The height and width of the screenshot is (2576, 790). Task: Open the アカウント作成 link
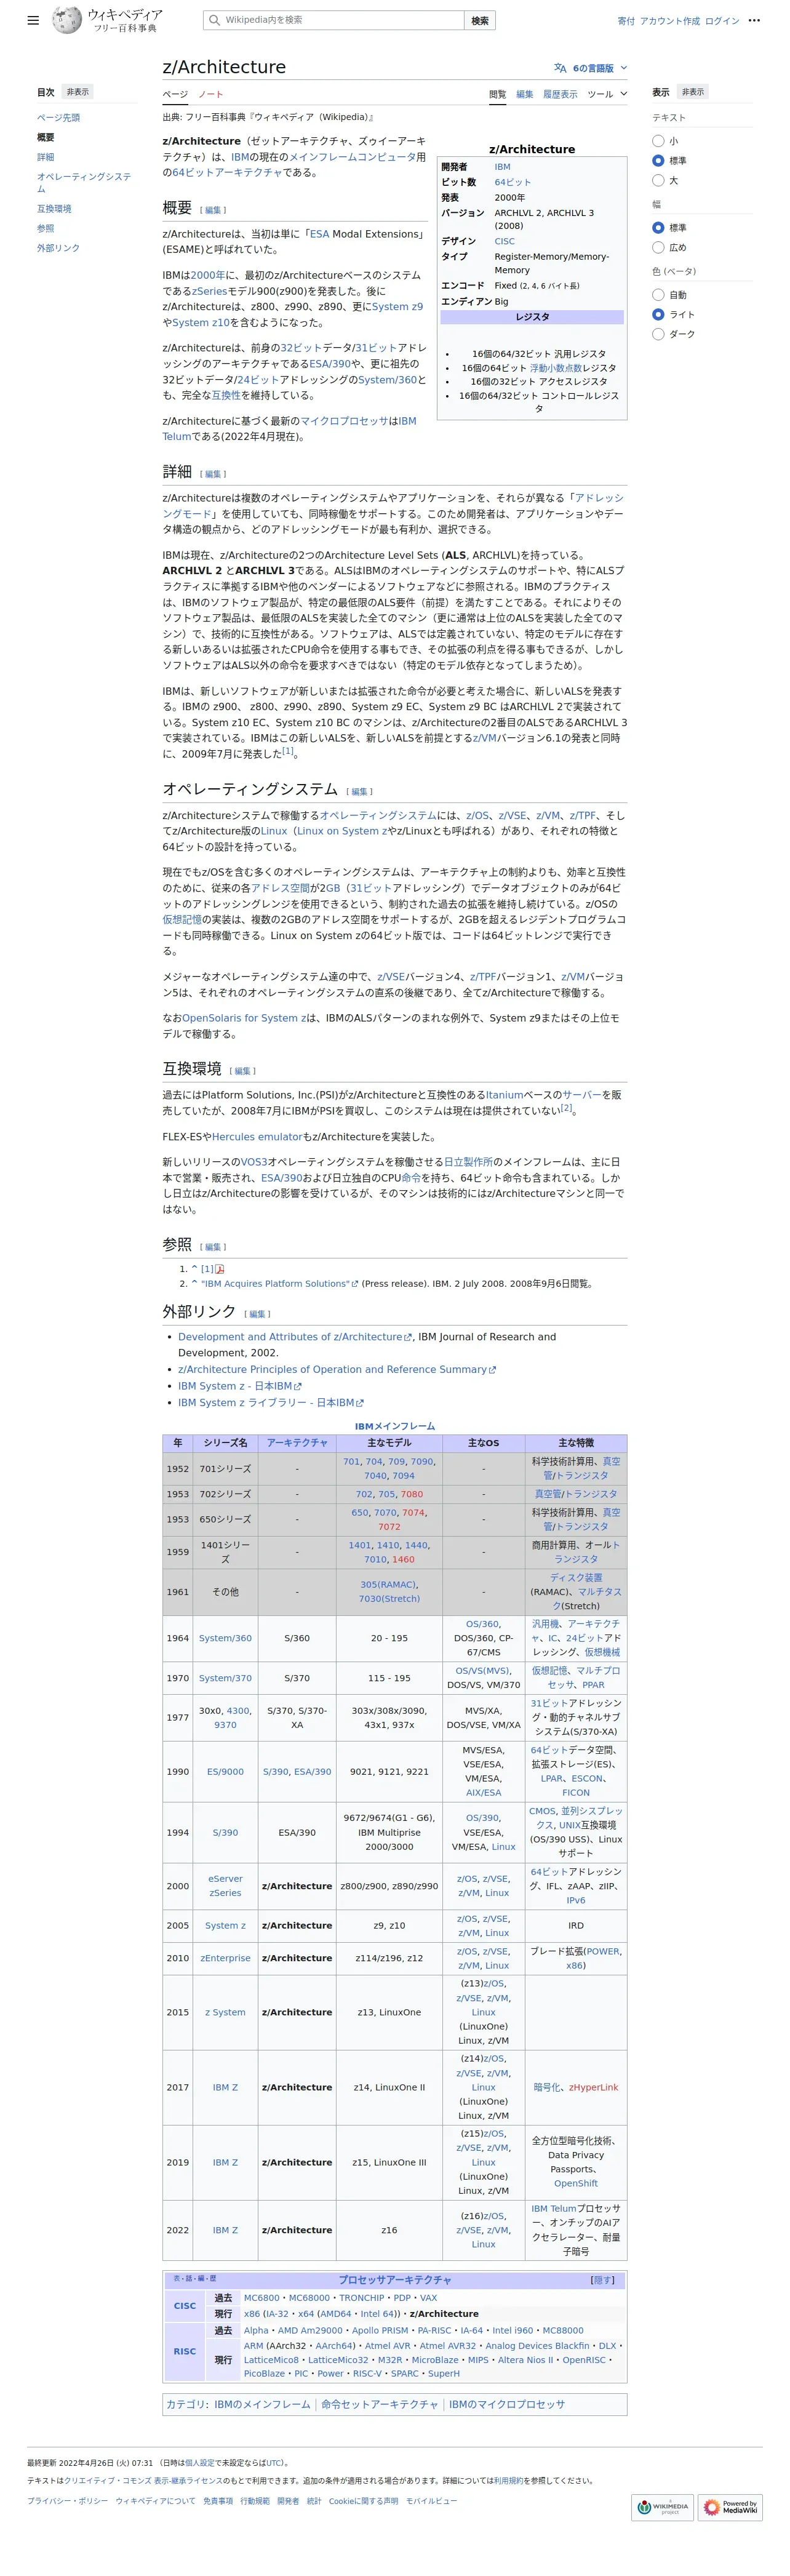670,21
